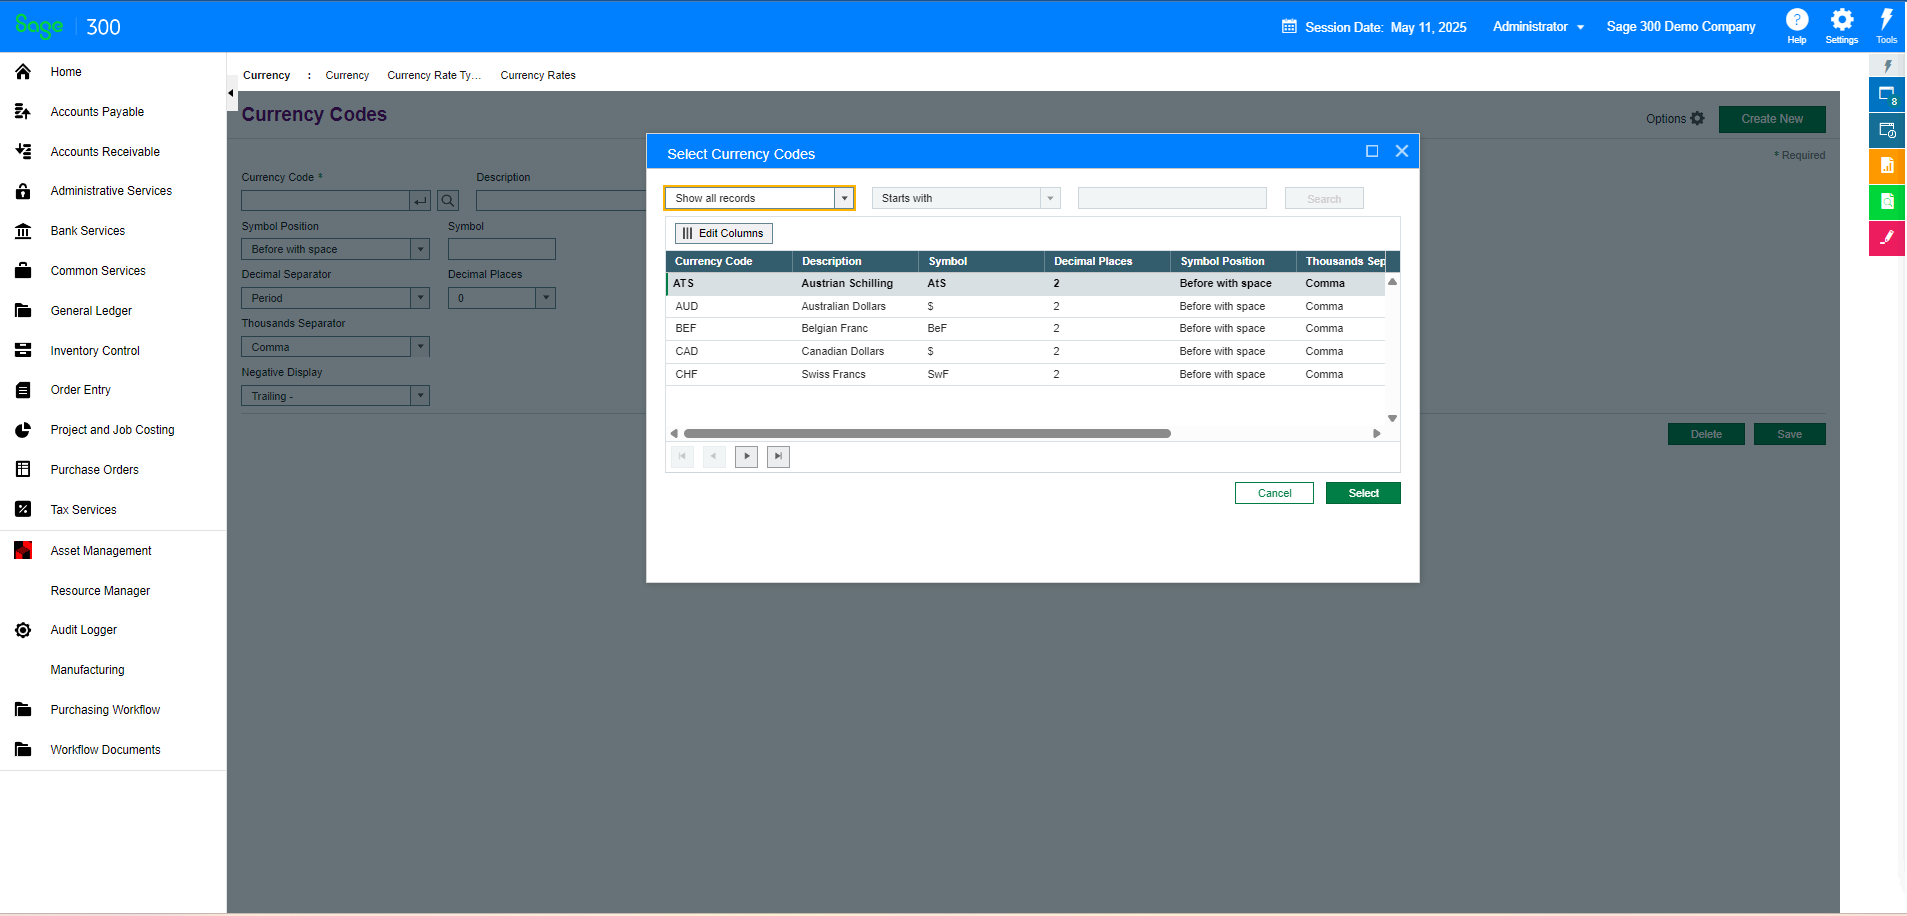Screen dimensions: 1907x916
Task: Close the Select Currency Codes dialog
Action: pyautogui.click(x=1402, y=151)
